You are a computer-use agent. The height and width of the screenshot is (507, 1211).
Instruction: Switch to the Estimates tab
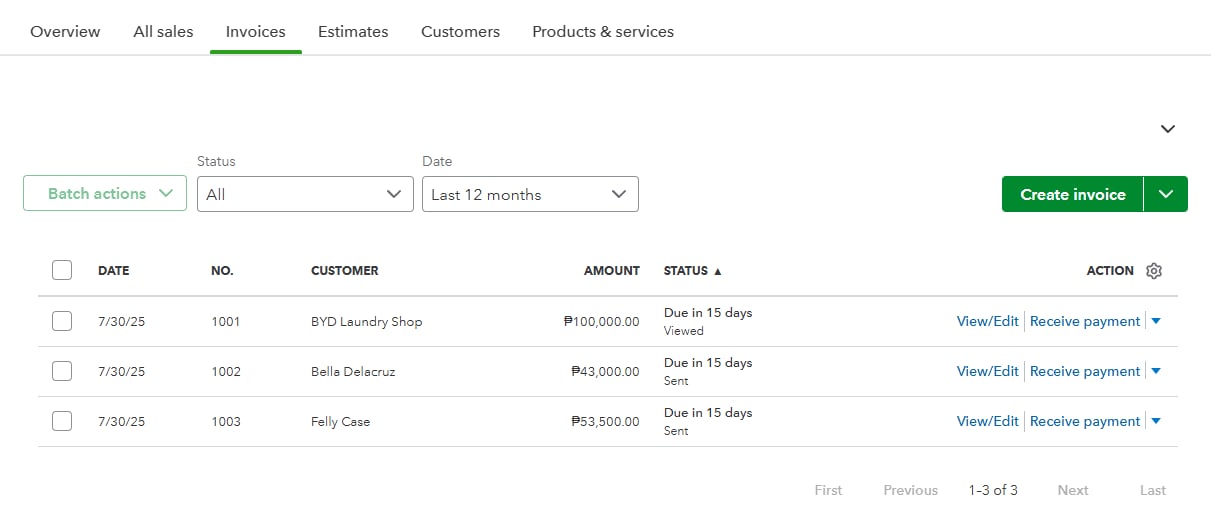pos(353,32)
